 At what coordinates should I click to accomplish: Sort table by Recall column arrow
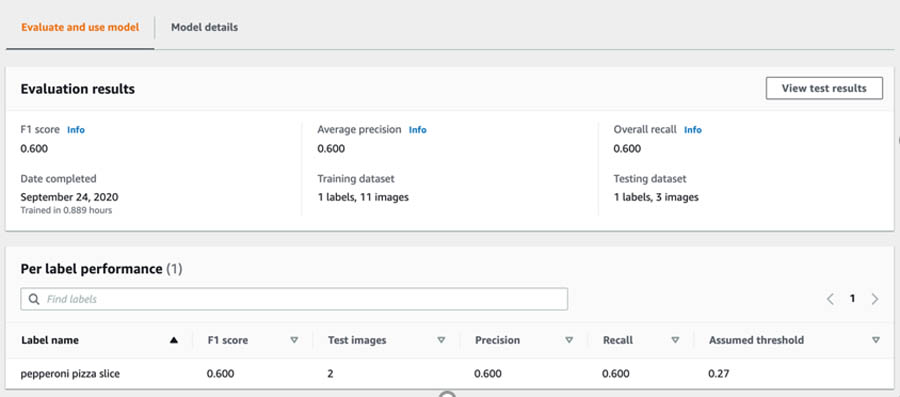675,340
